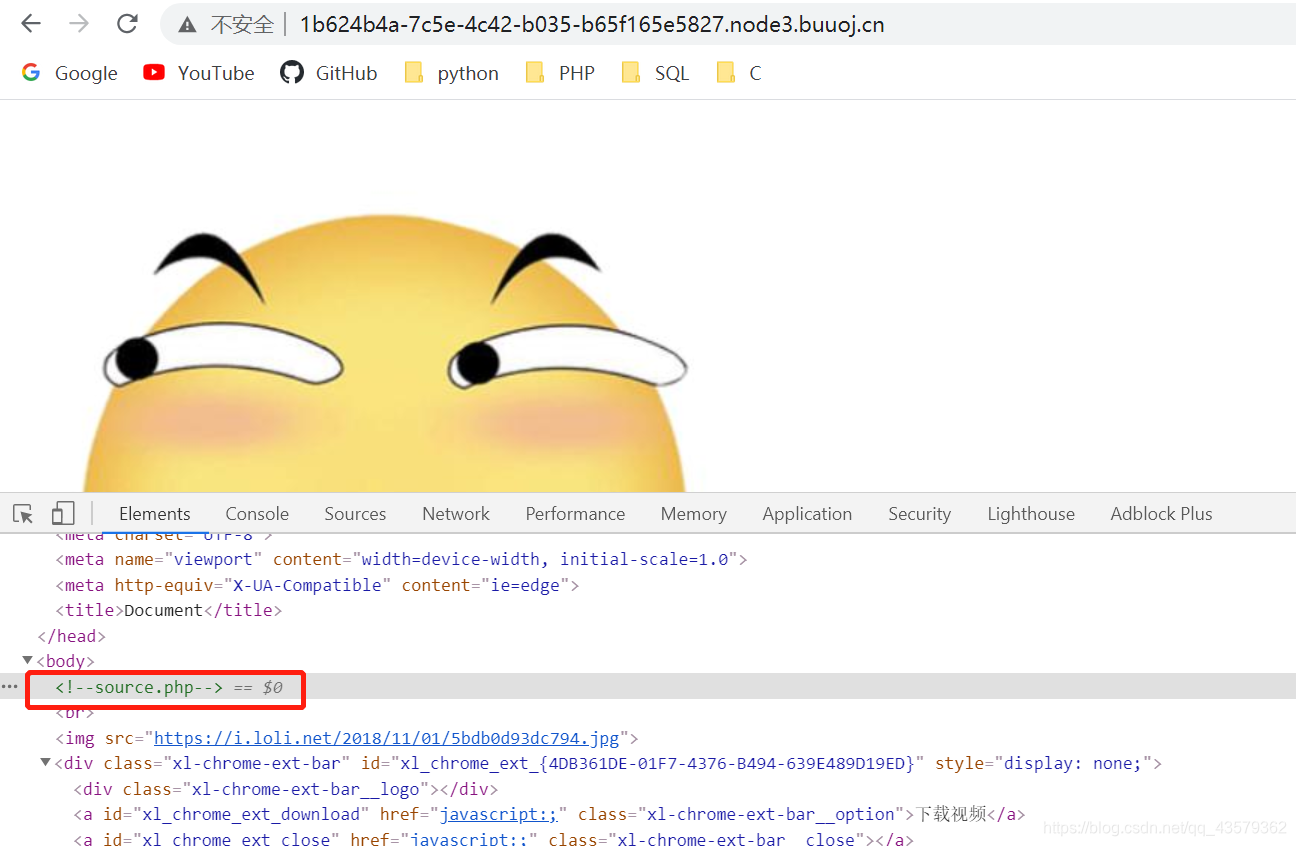Activate the element inspector picker tool

pyautogui.click(x=22, y=512)
